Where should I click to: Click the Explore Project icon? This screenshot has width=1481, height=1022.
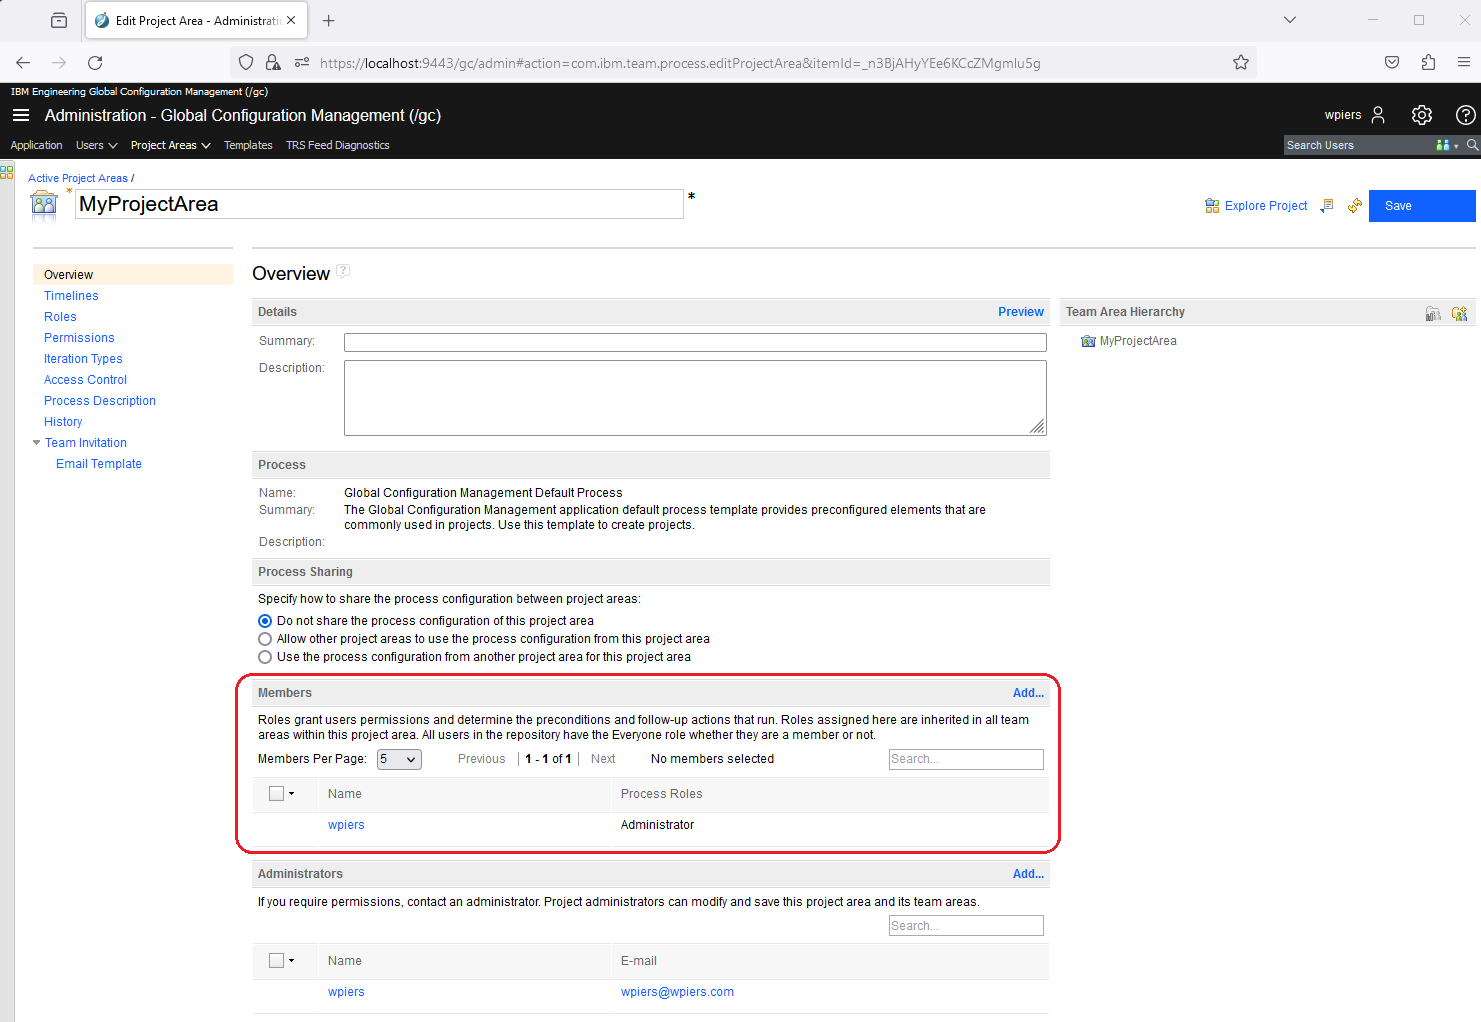coord(1212,206)
